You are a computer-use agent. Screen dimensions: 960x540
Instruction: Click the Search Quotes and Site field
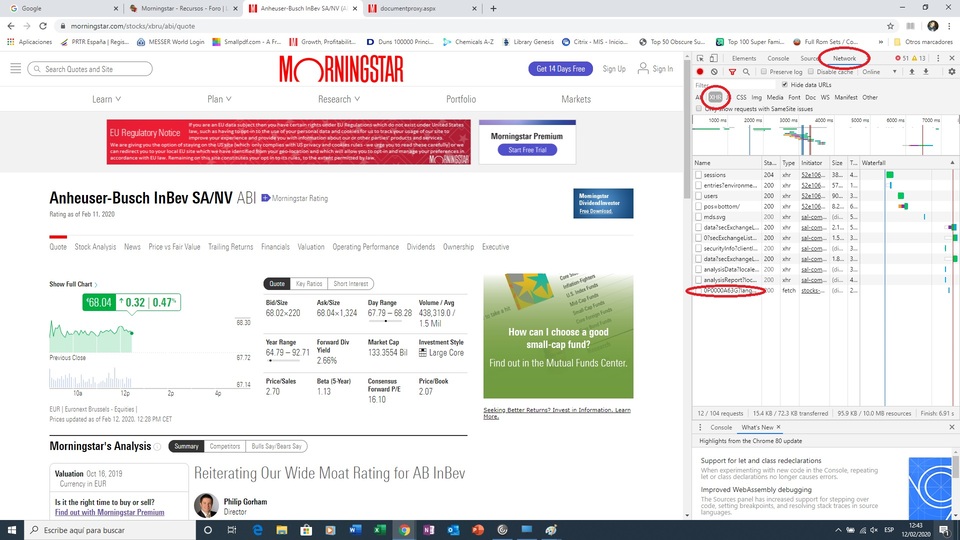(x=90, y=69)
